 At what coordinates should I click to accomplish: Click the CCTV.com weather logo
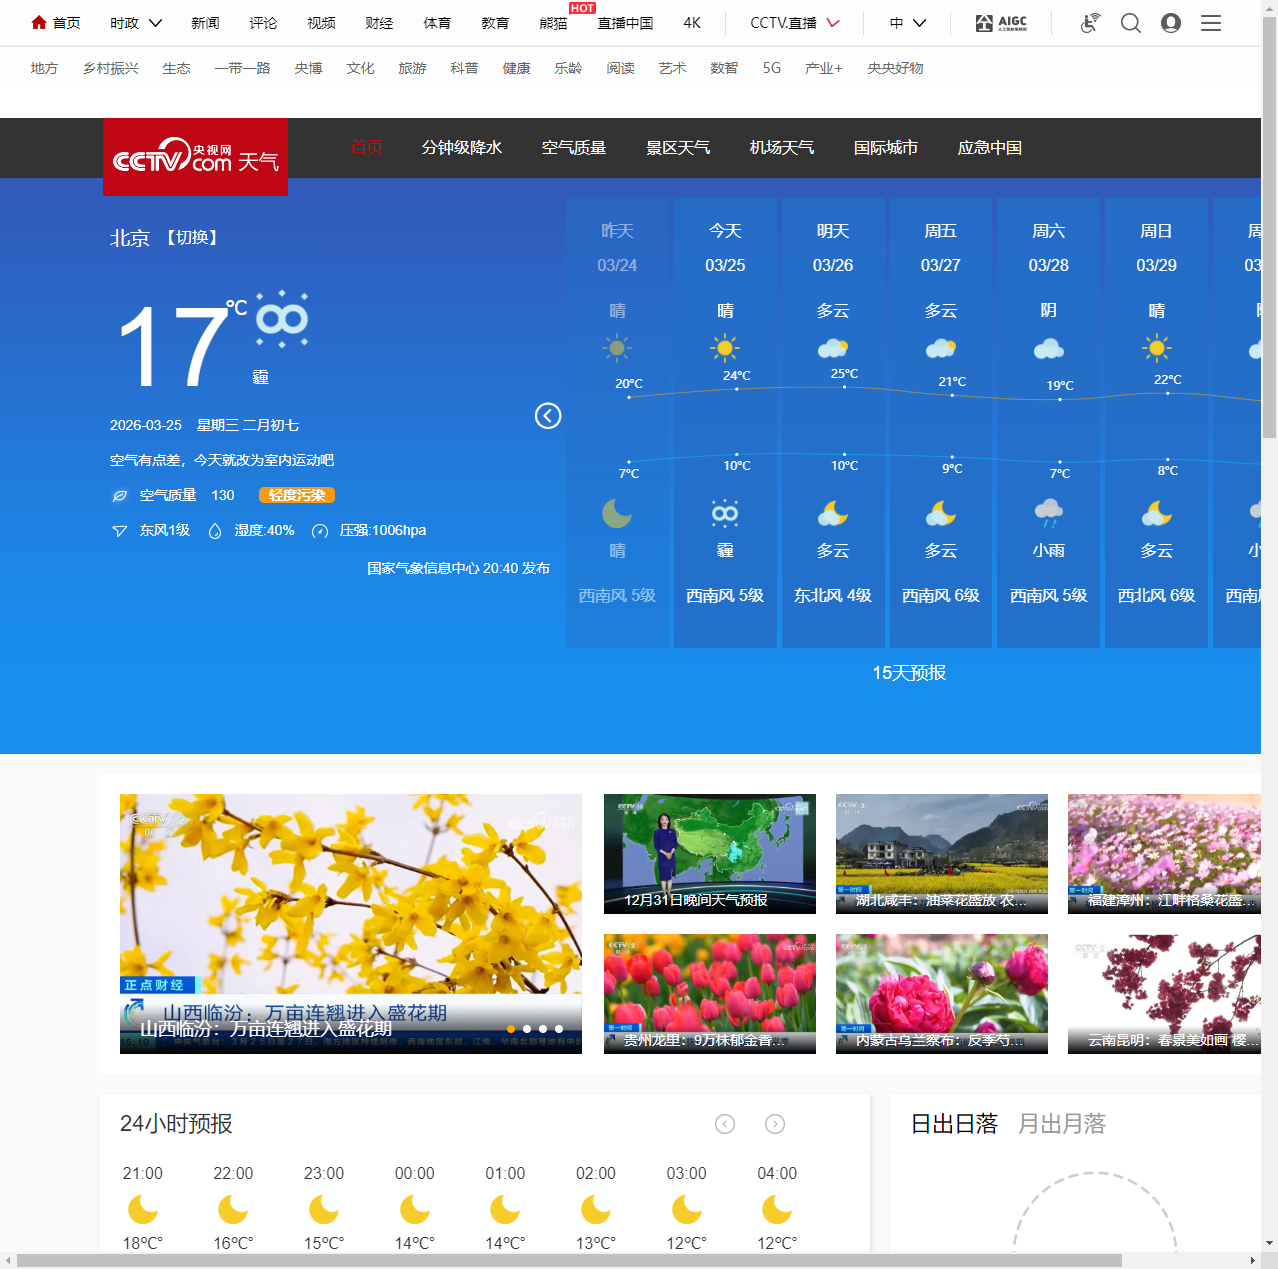click(x=195, y=157)
